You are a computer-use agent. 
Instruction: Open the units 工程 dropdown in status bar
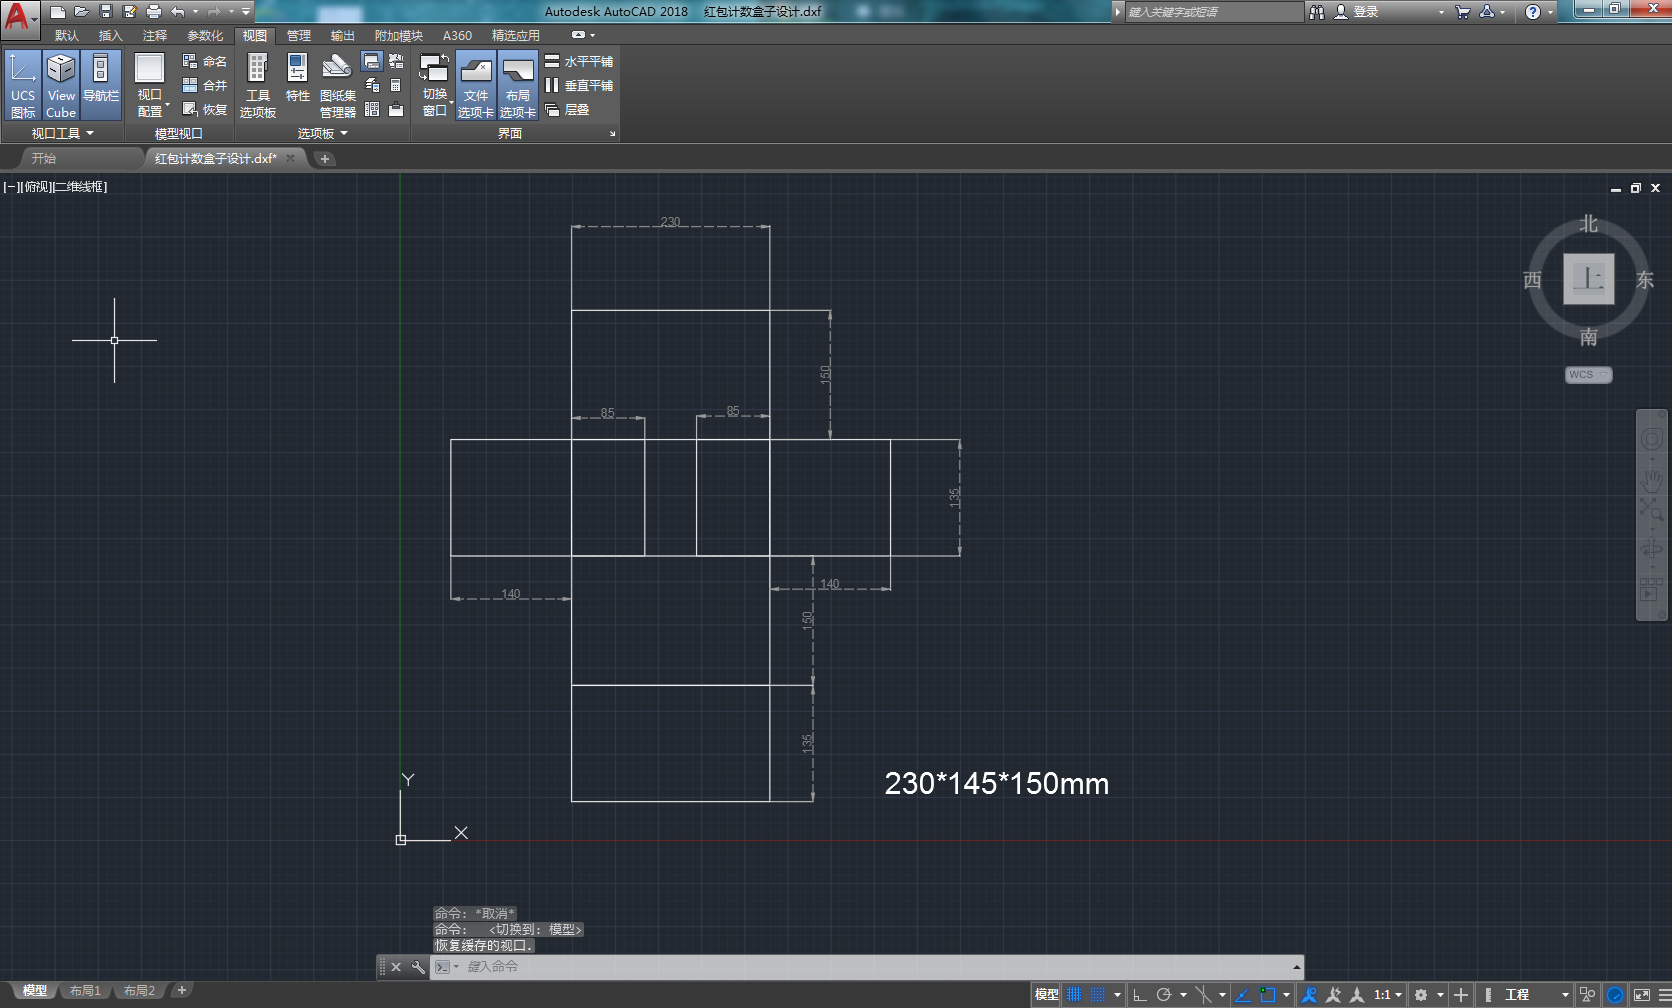tap(1537, 995)
